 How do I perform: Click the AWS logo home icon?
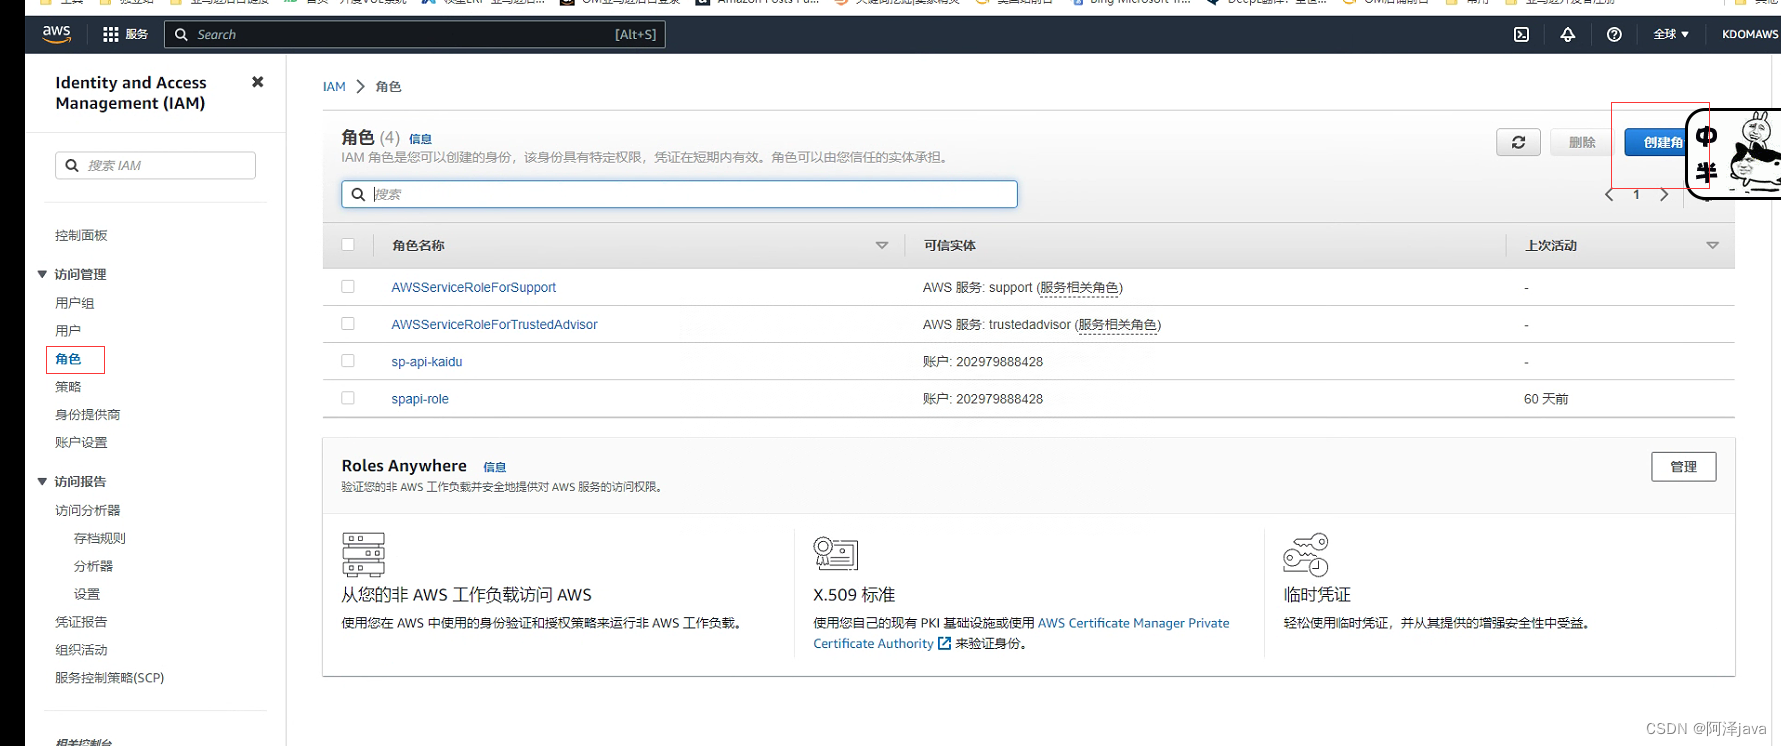(x=56, y=33)
